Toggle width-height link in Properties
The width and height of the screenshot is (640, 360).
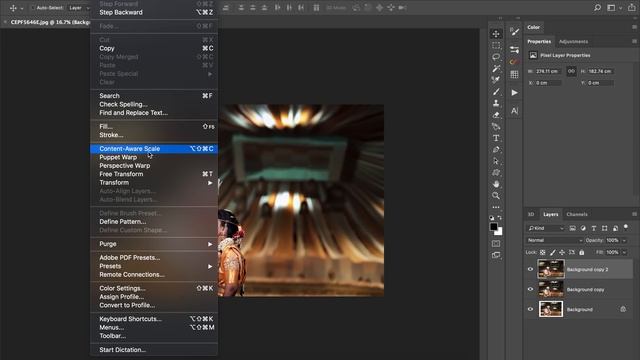(x=571, y=71)
